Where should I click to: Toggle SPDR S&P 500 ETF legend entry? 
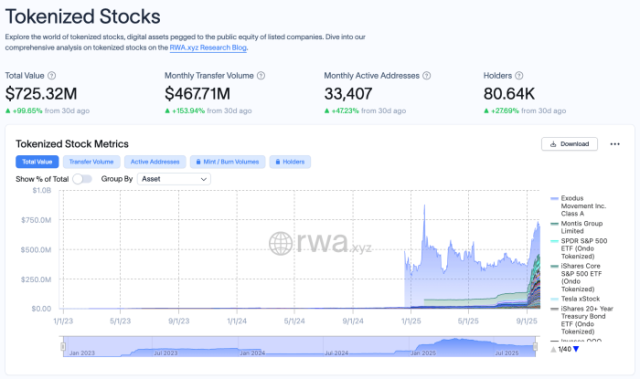click(579, 248)
